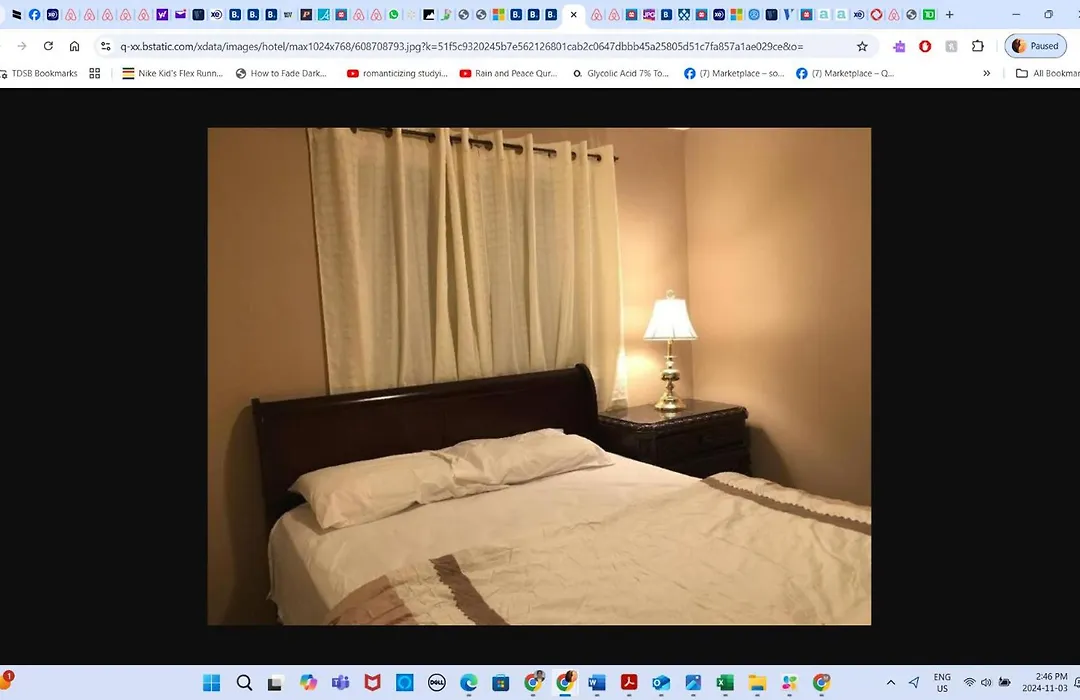Switch to the WhatsApp tab

(393, 14)
